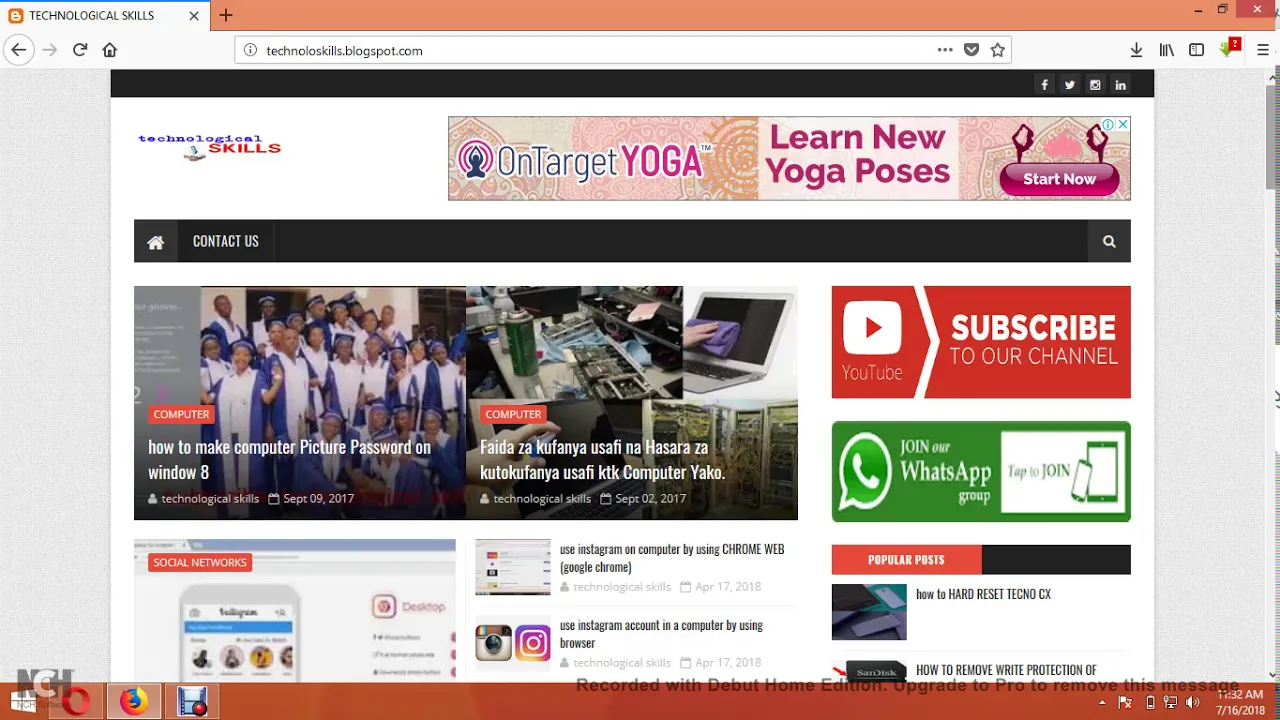This screenshot has height=720, width=1280.
Task: Open 'use instagram account in a computer' post
Action: (661, 634)
